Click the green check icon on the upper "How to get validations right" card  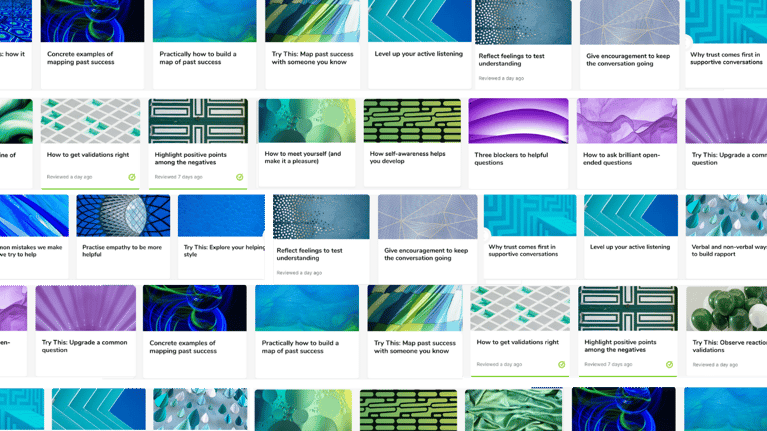(131, 177)
